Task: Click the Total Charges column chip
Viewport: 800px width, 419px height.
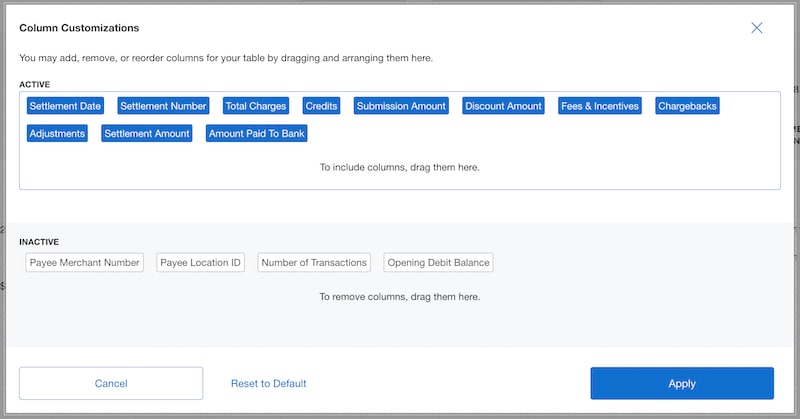Action: pyautogui.click(x=255, y=106)
